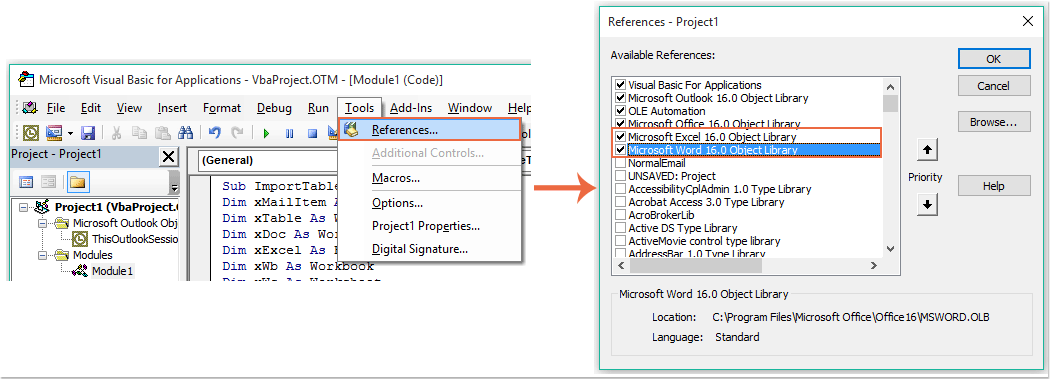Image resolution: width=1050 pixels, height=379 pixels.
Task: Collapse the Project1 (VbaProject) tree node
Action: pyautogui.click(x=23, y=207)
